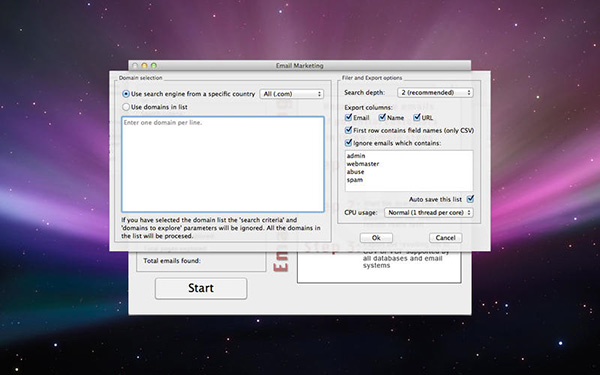
Task: Click the ignored email words list box
Action: [x=409, y=171]
